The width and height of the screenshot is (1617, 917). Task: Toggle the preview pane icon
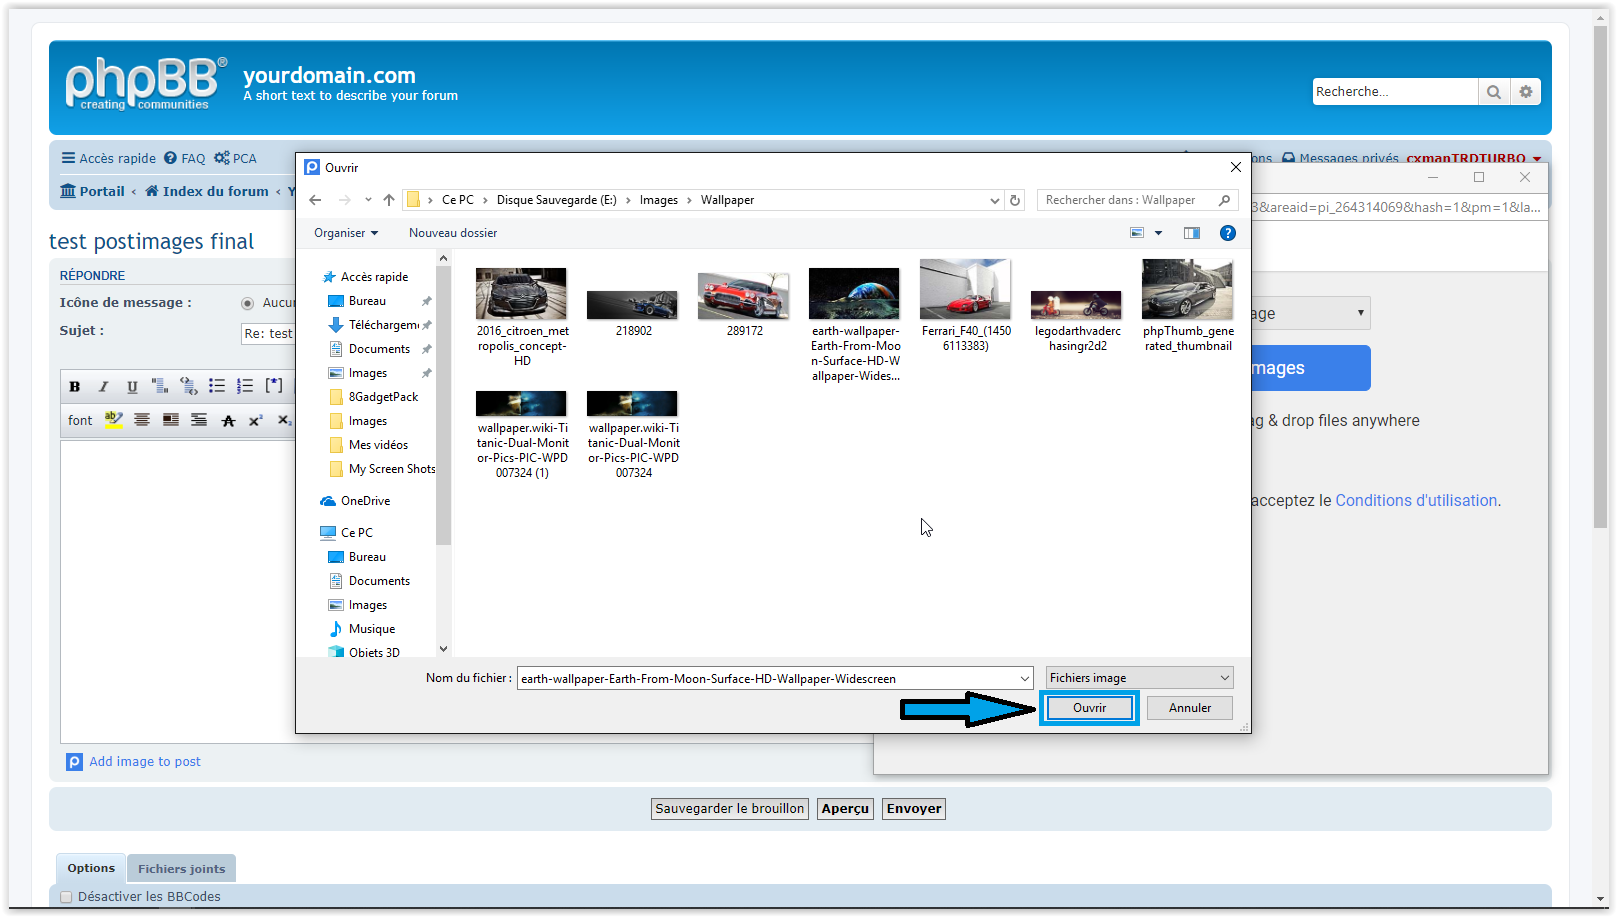(x=1192, y=233)
